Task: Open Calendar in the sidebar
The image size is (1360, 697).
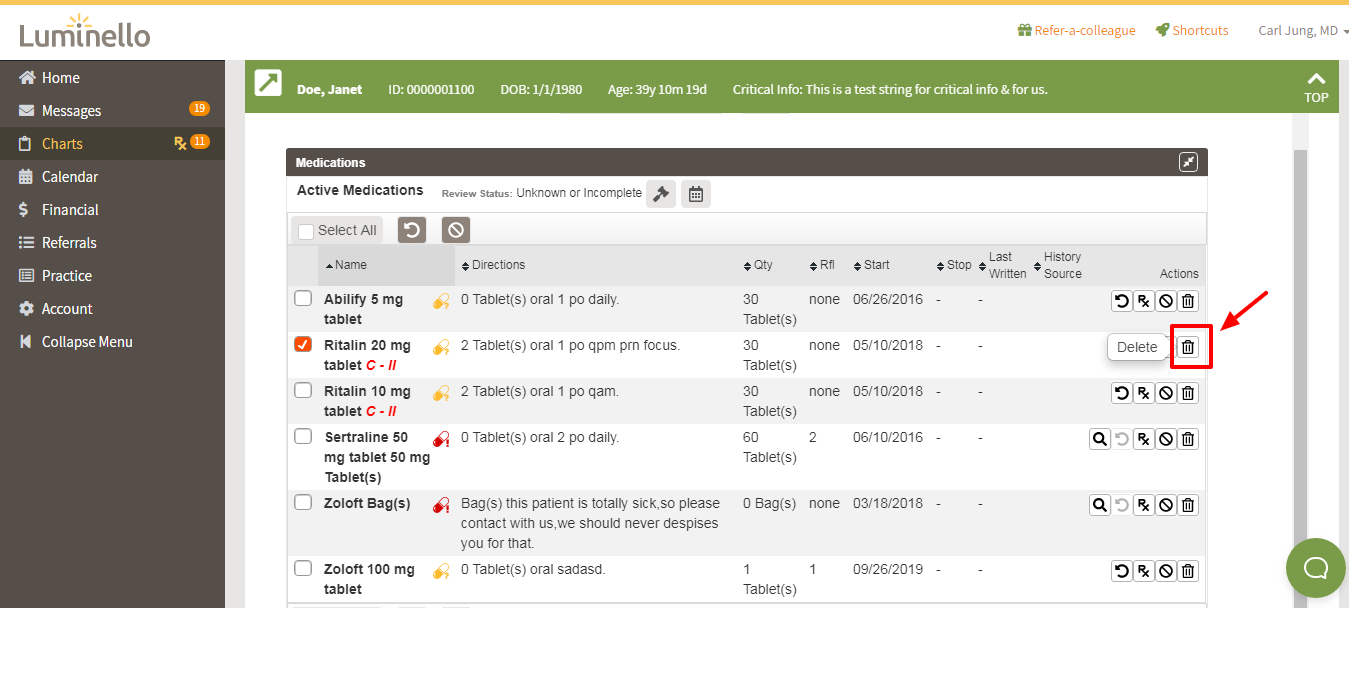Action: pyautogui.click(x=112, y=177)
